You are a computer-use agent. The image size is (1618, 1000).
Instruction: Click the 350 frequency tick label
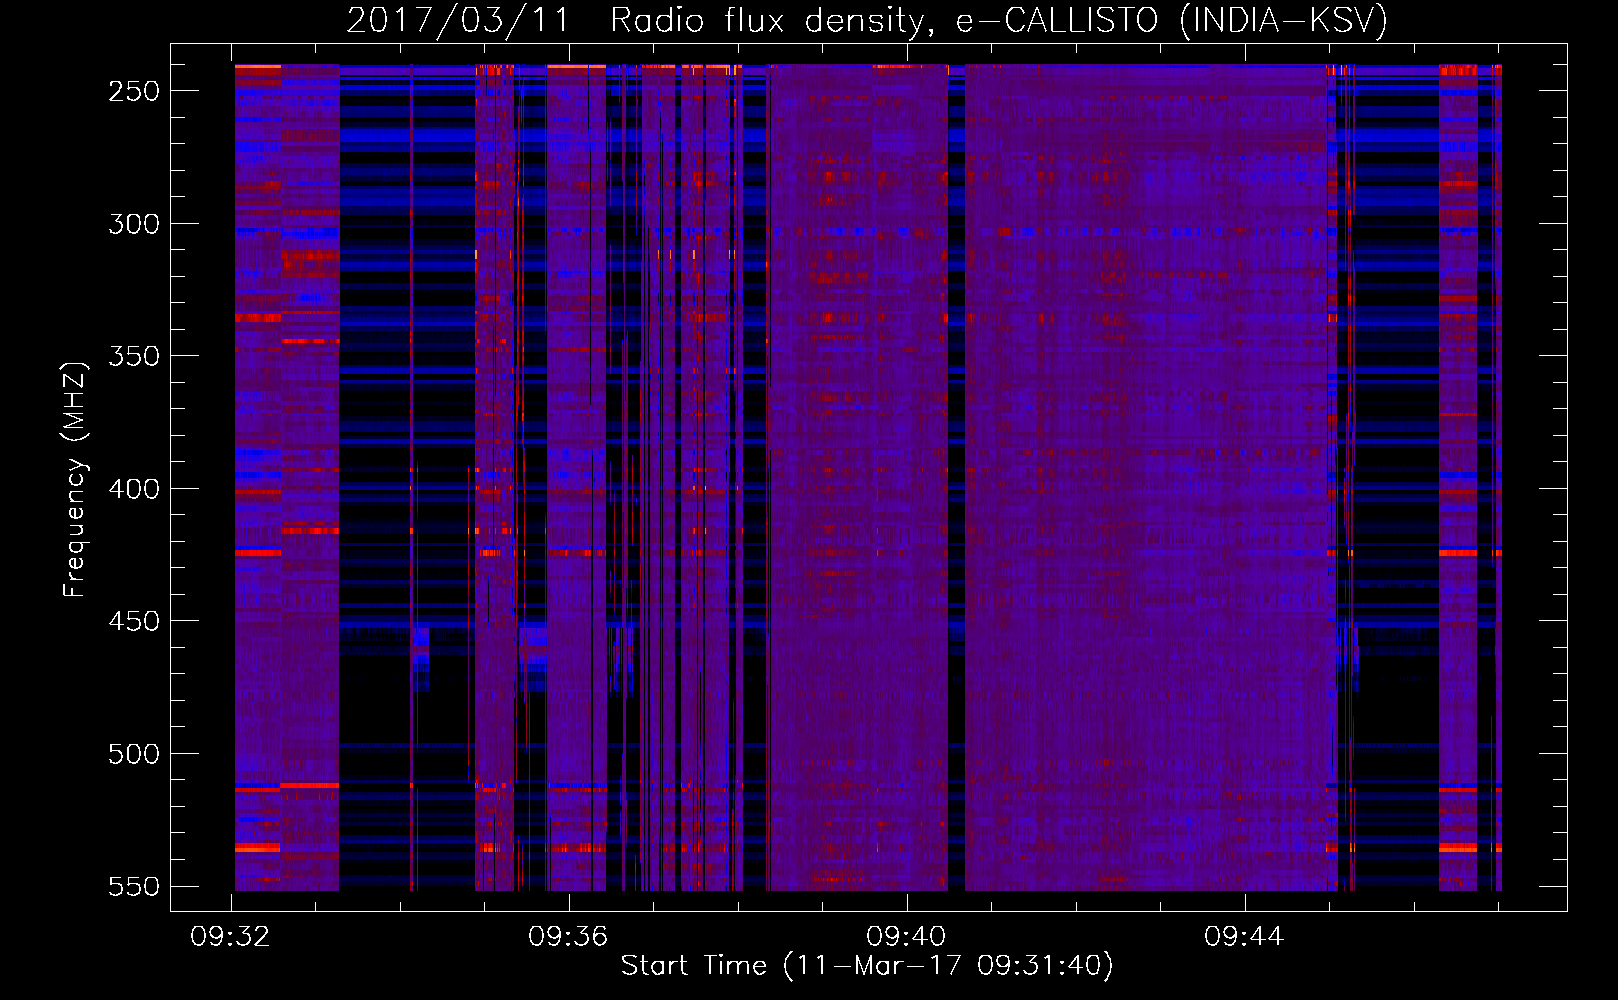tap(134, 356)
